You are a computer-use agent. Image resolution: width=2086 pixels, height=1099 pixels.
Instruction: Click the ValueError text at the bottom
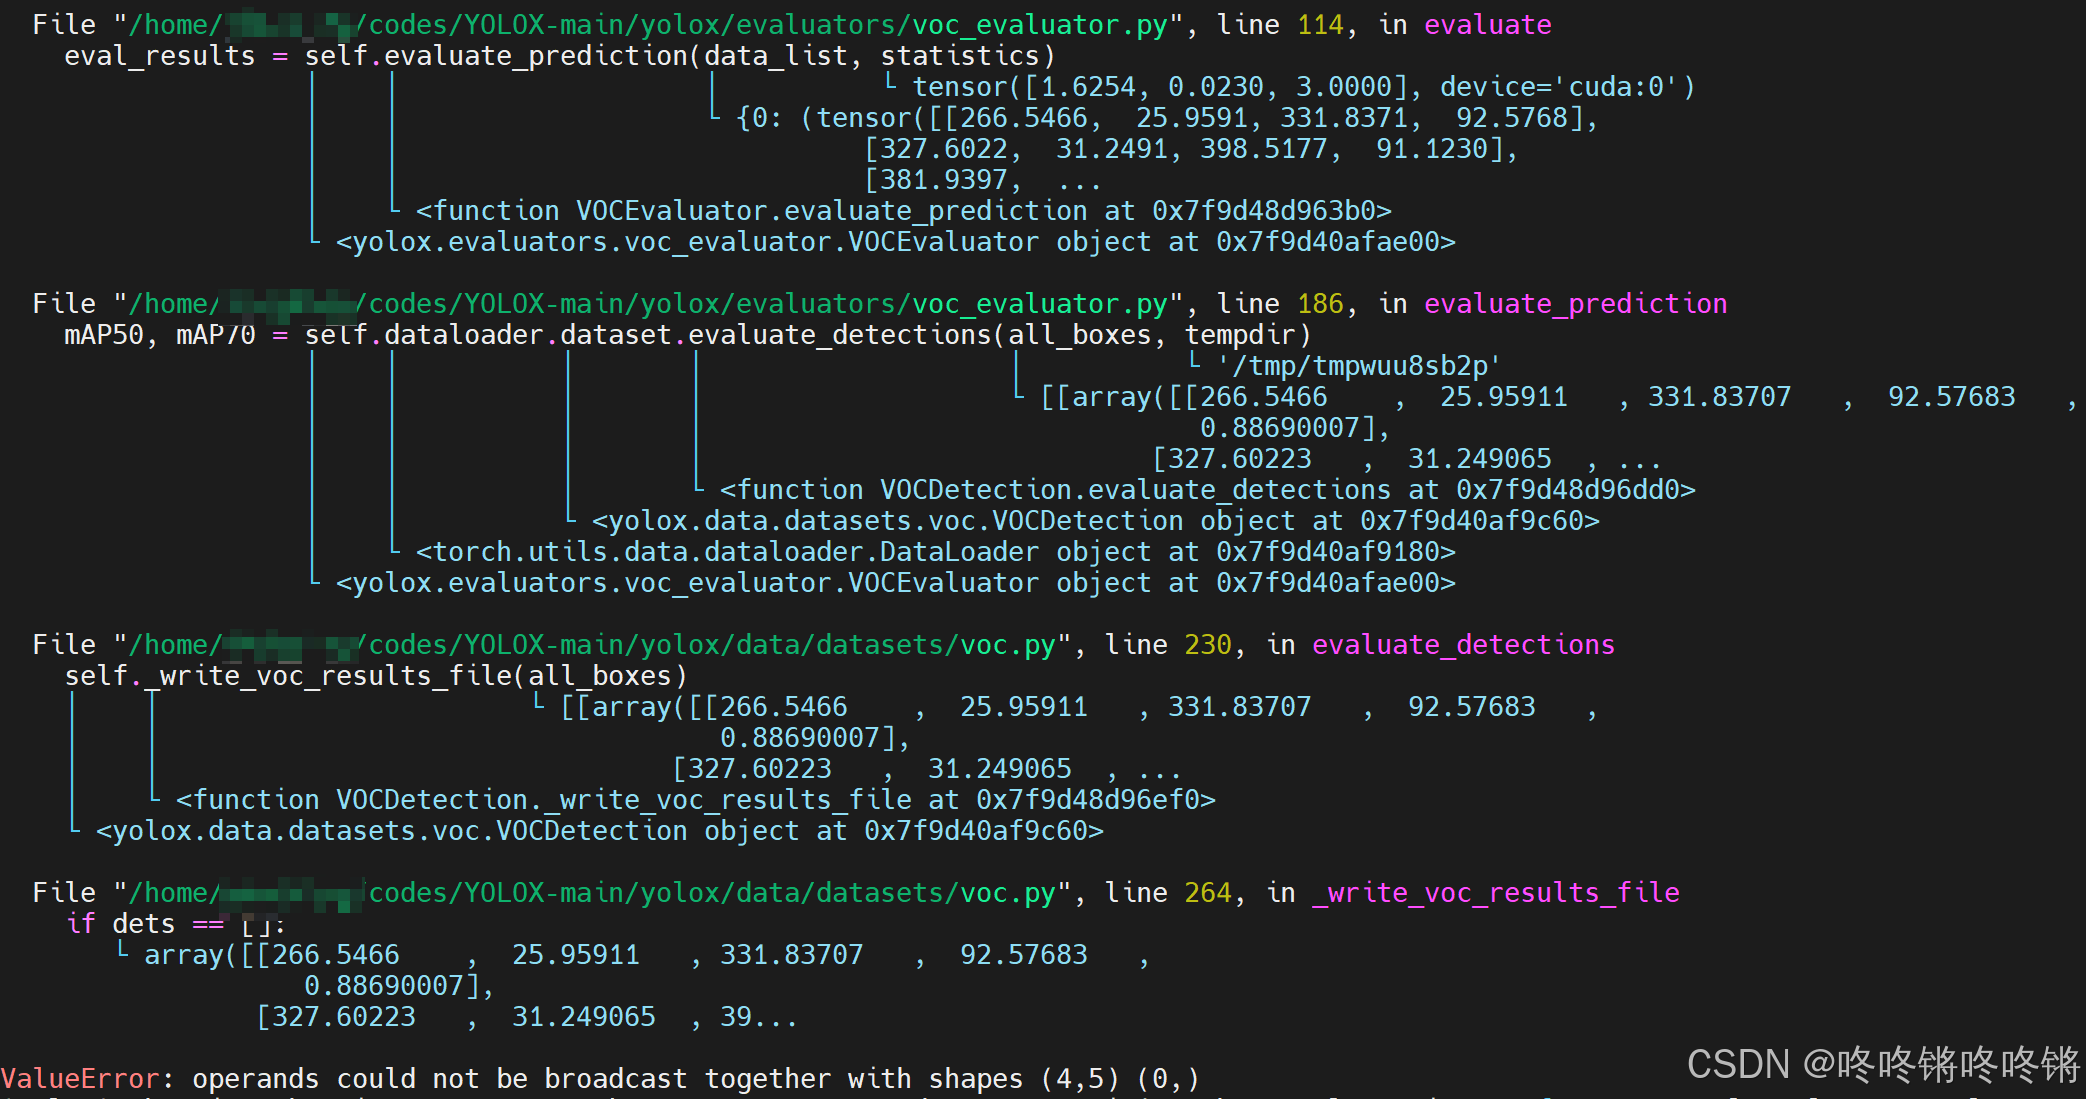[x=79, y=1078]
